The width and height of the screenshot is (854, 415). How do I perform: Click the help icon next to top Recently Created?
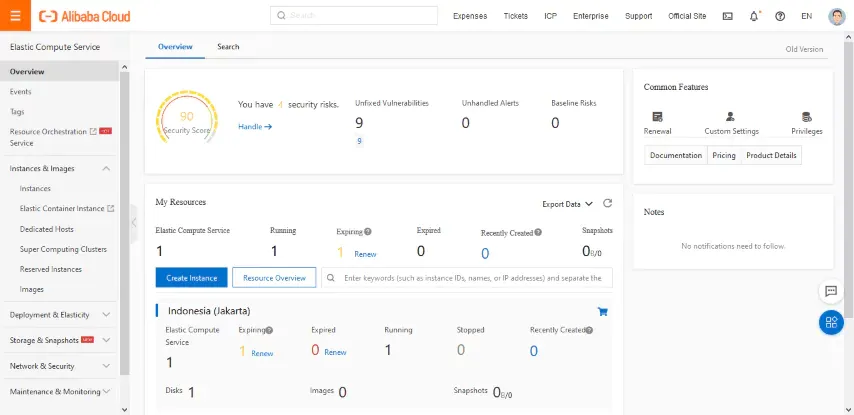coord(538,232)
